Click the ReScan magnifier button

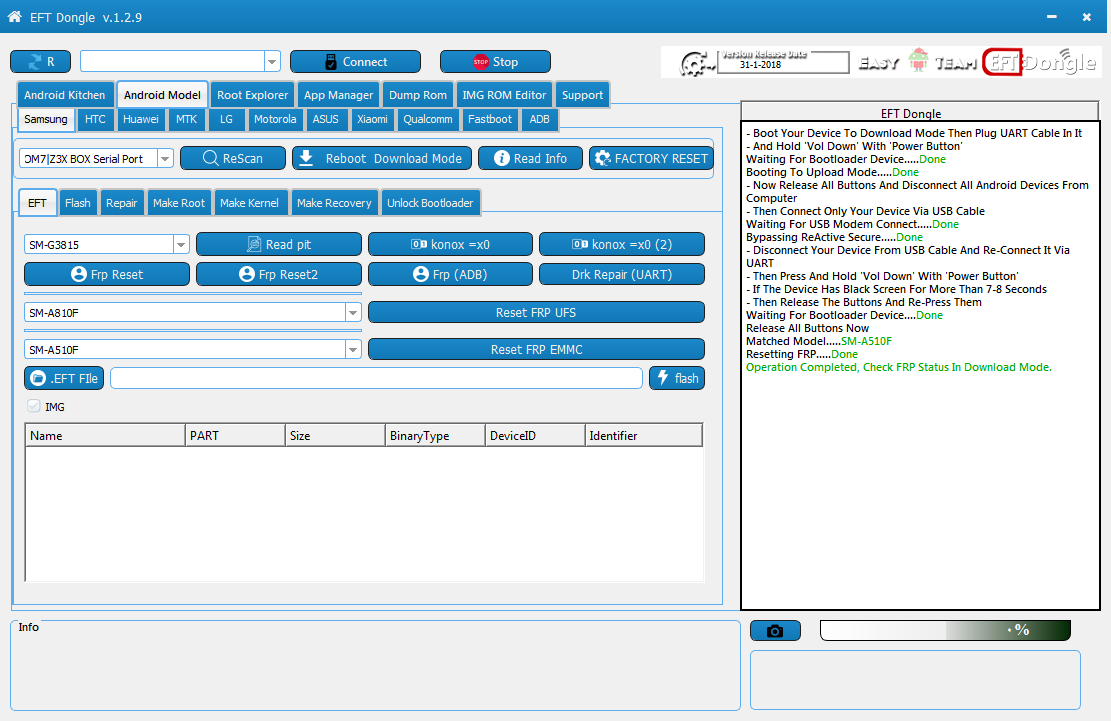(233, 159)
